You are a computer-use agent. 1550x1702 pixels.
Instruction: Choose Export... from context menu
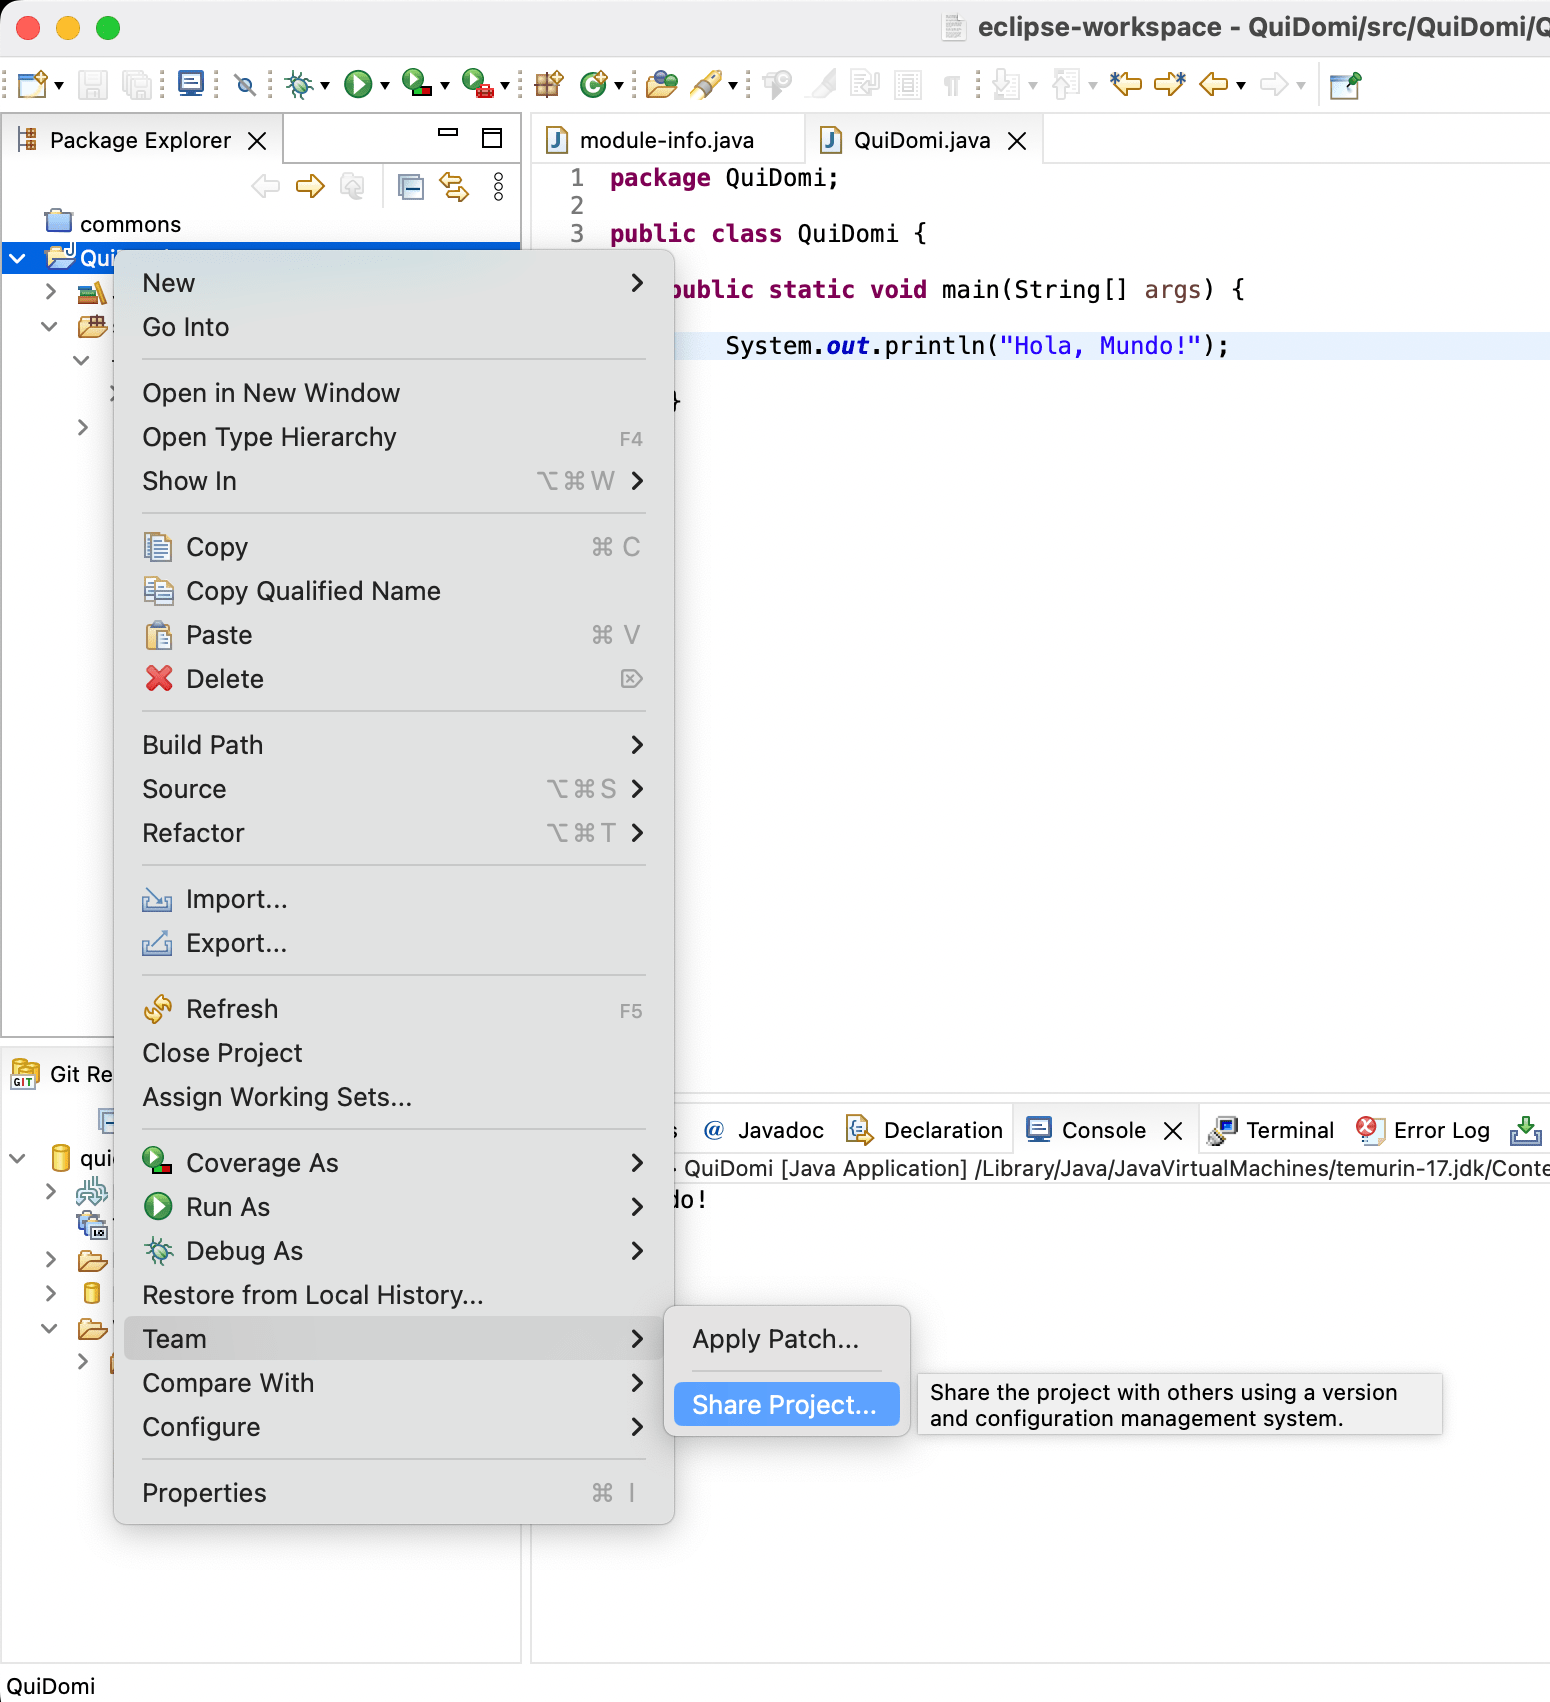pos(394,943)
